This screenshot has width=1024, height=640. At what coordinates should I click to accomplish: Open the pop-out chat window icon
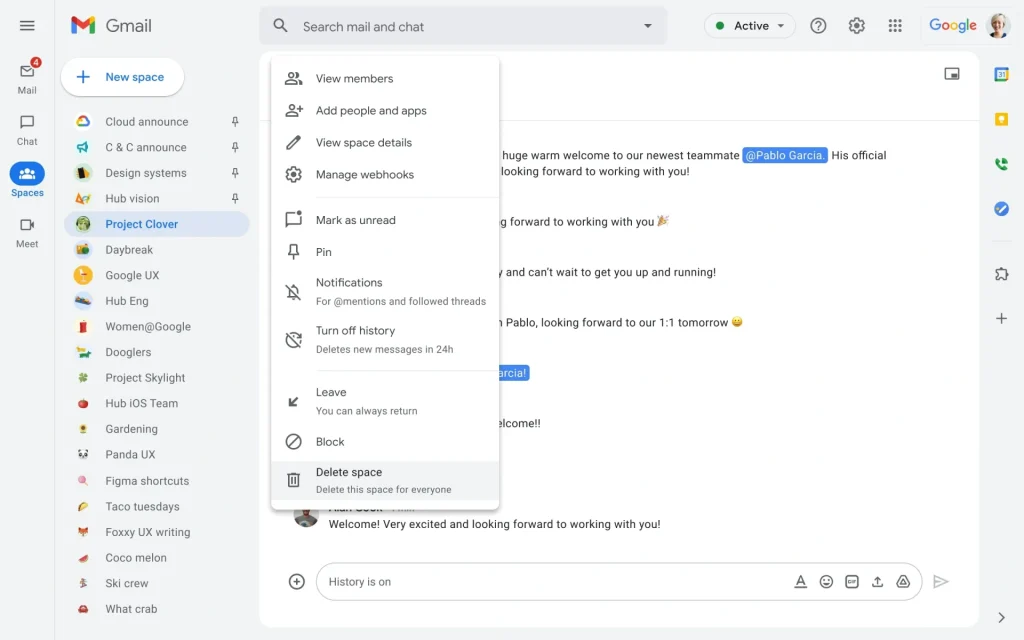pyautogui.click(x=951, y=74)
